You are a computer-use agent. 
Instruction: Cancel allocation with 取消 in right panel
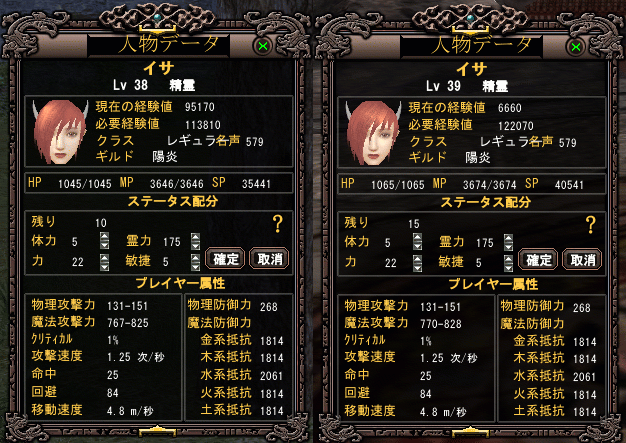pos(582,260)
